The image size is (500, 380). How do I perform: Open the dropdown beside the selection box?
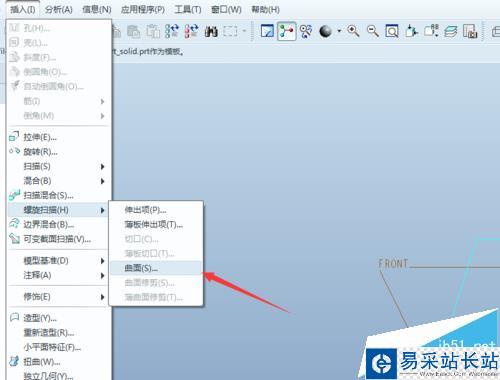[x=244, y=31]
